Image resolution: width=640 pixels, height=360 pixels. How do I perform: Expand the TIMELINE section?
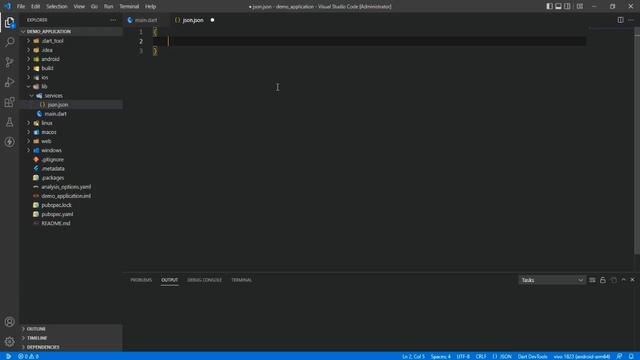(71, 338)
